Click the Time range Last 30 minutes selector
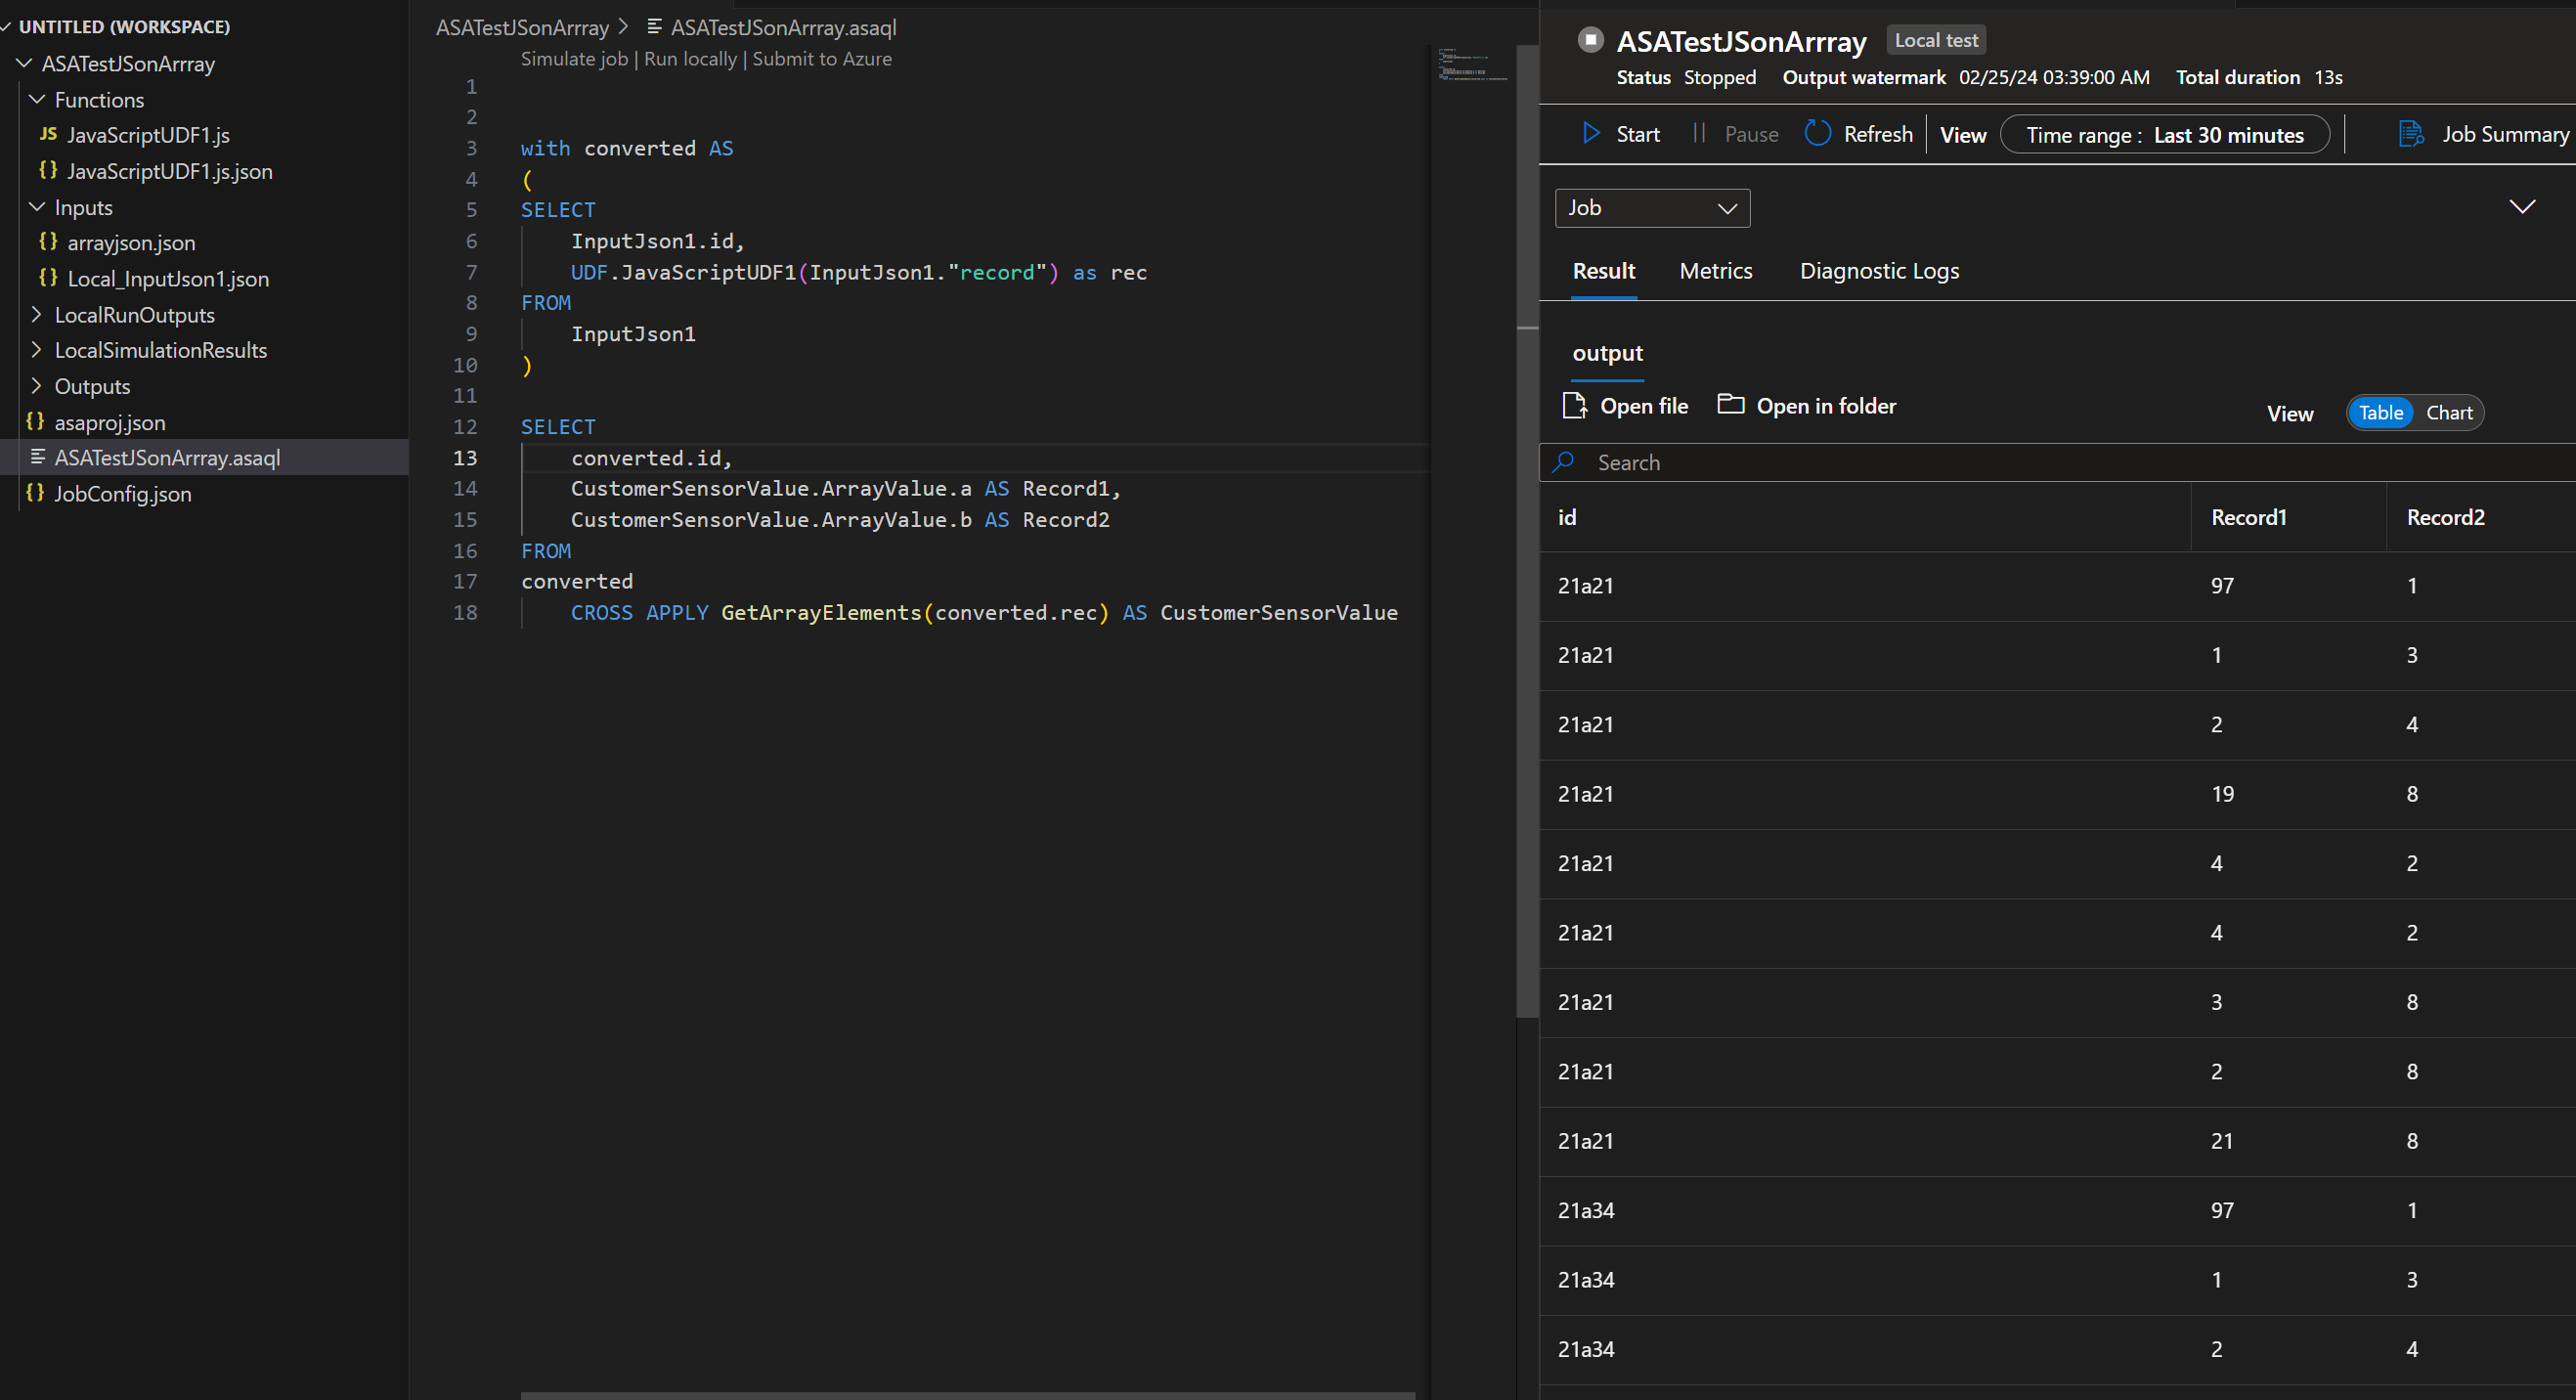Image resolution: width=2576 pixels, height=1400 pixels. 2164,135
